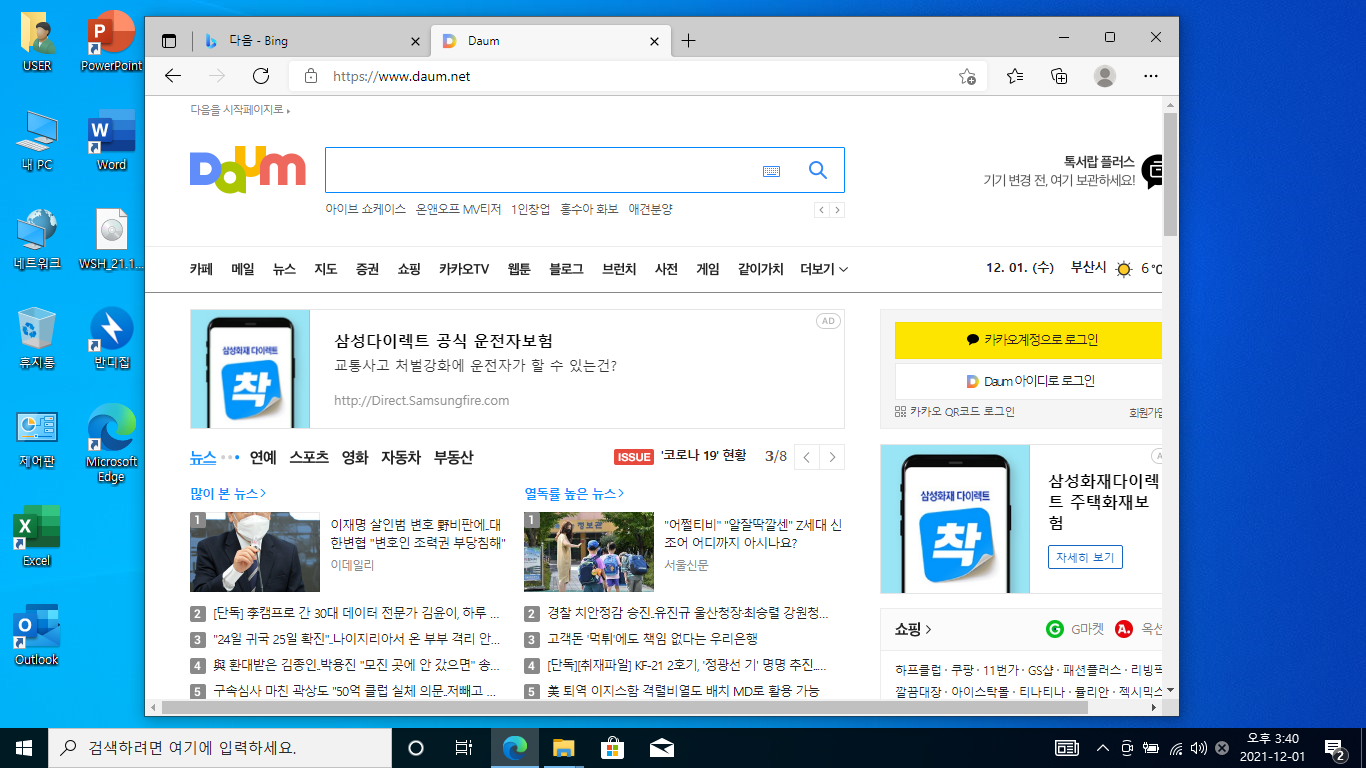
Task: Open the Favorites list icon
Action: click(1015, 76)
